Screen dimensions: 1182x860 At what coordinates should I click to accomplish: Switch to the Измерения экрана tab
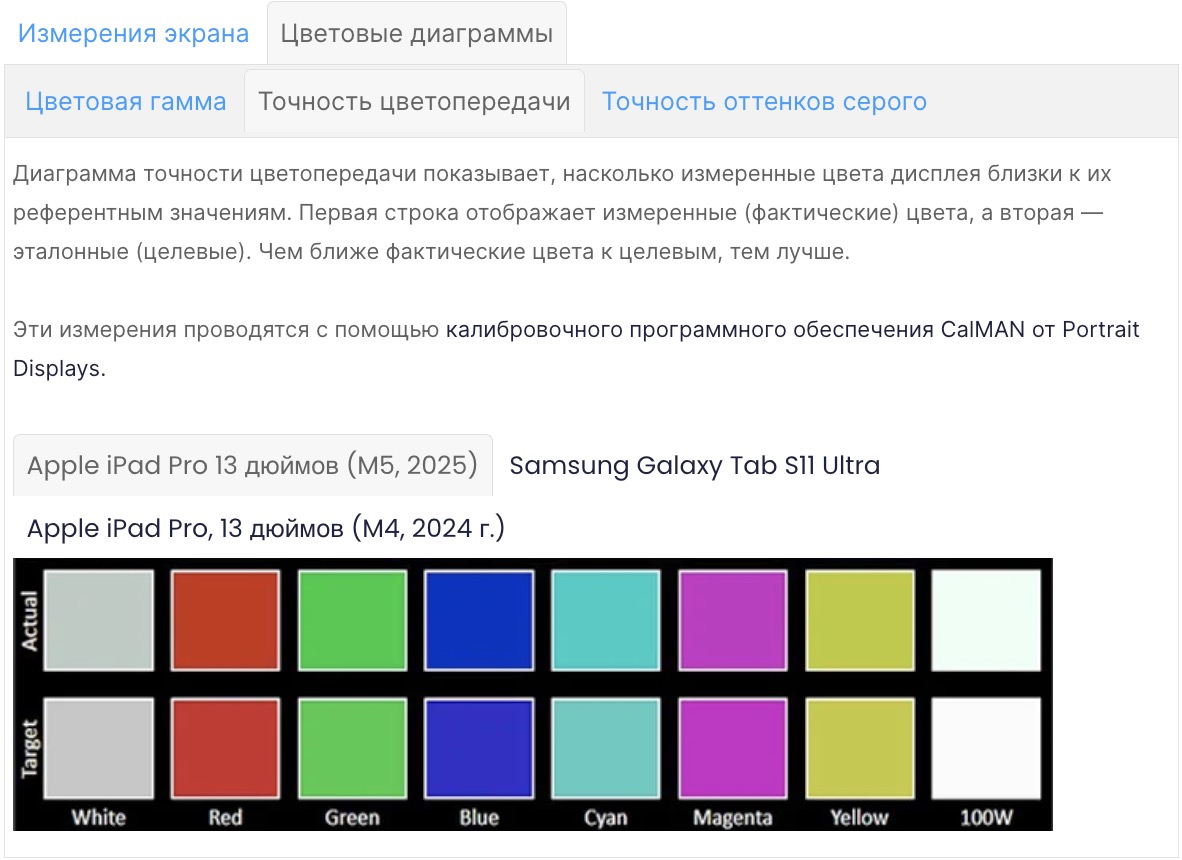tap(133, 34)
